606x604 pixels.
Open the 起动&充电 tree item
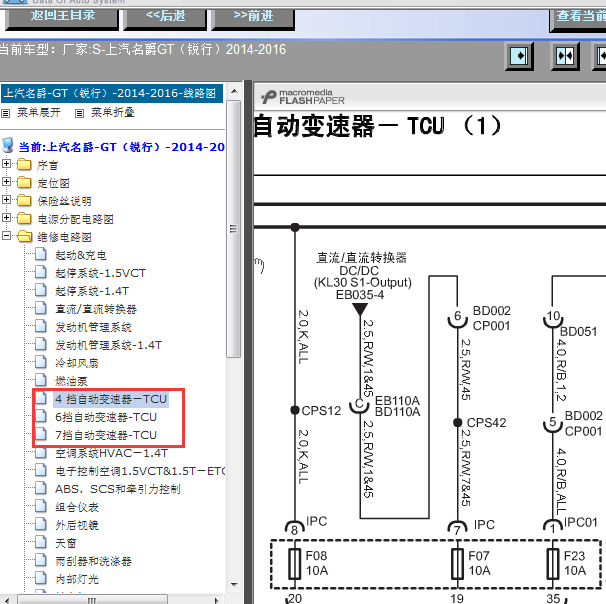80,255
